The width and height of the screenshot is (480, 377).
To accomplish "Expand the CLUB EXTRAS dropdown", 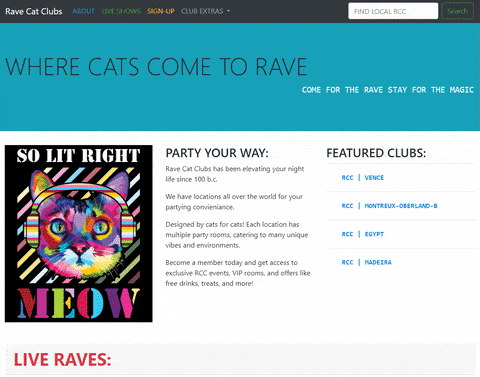I will click(205, 11).
